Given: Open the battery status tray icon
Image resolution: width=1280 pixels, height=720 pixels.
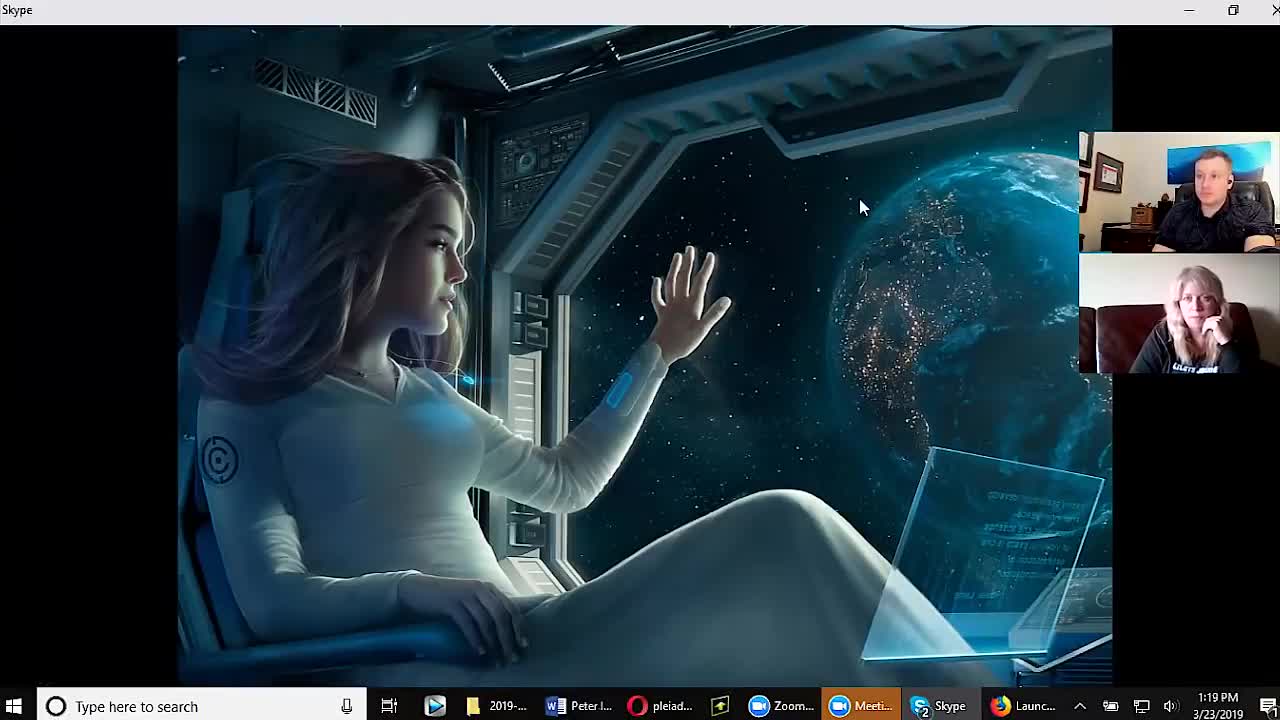Looking at the screenshot, I should coord(1110,706).
